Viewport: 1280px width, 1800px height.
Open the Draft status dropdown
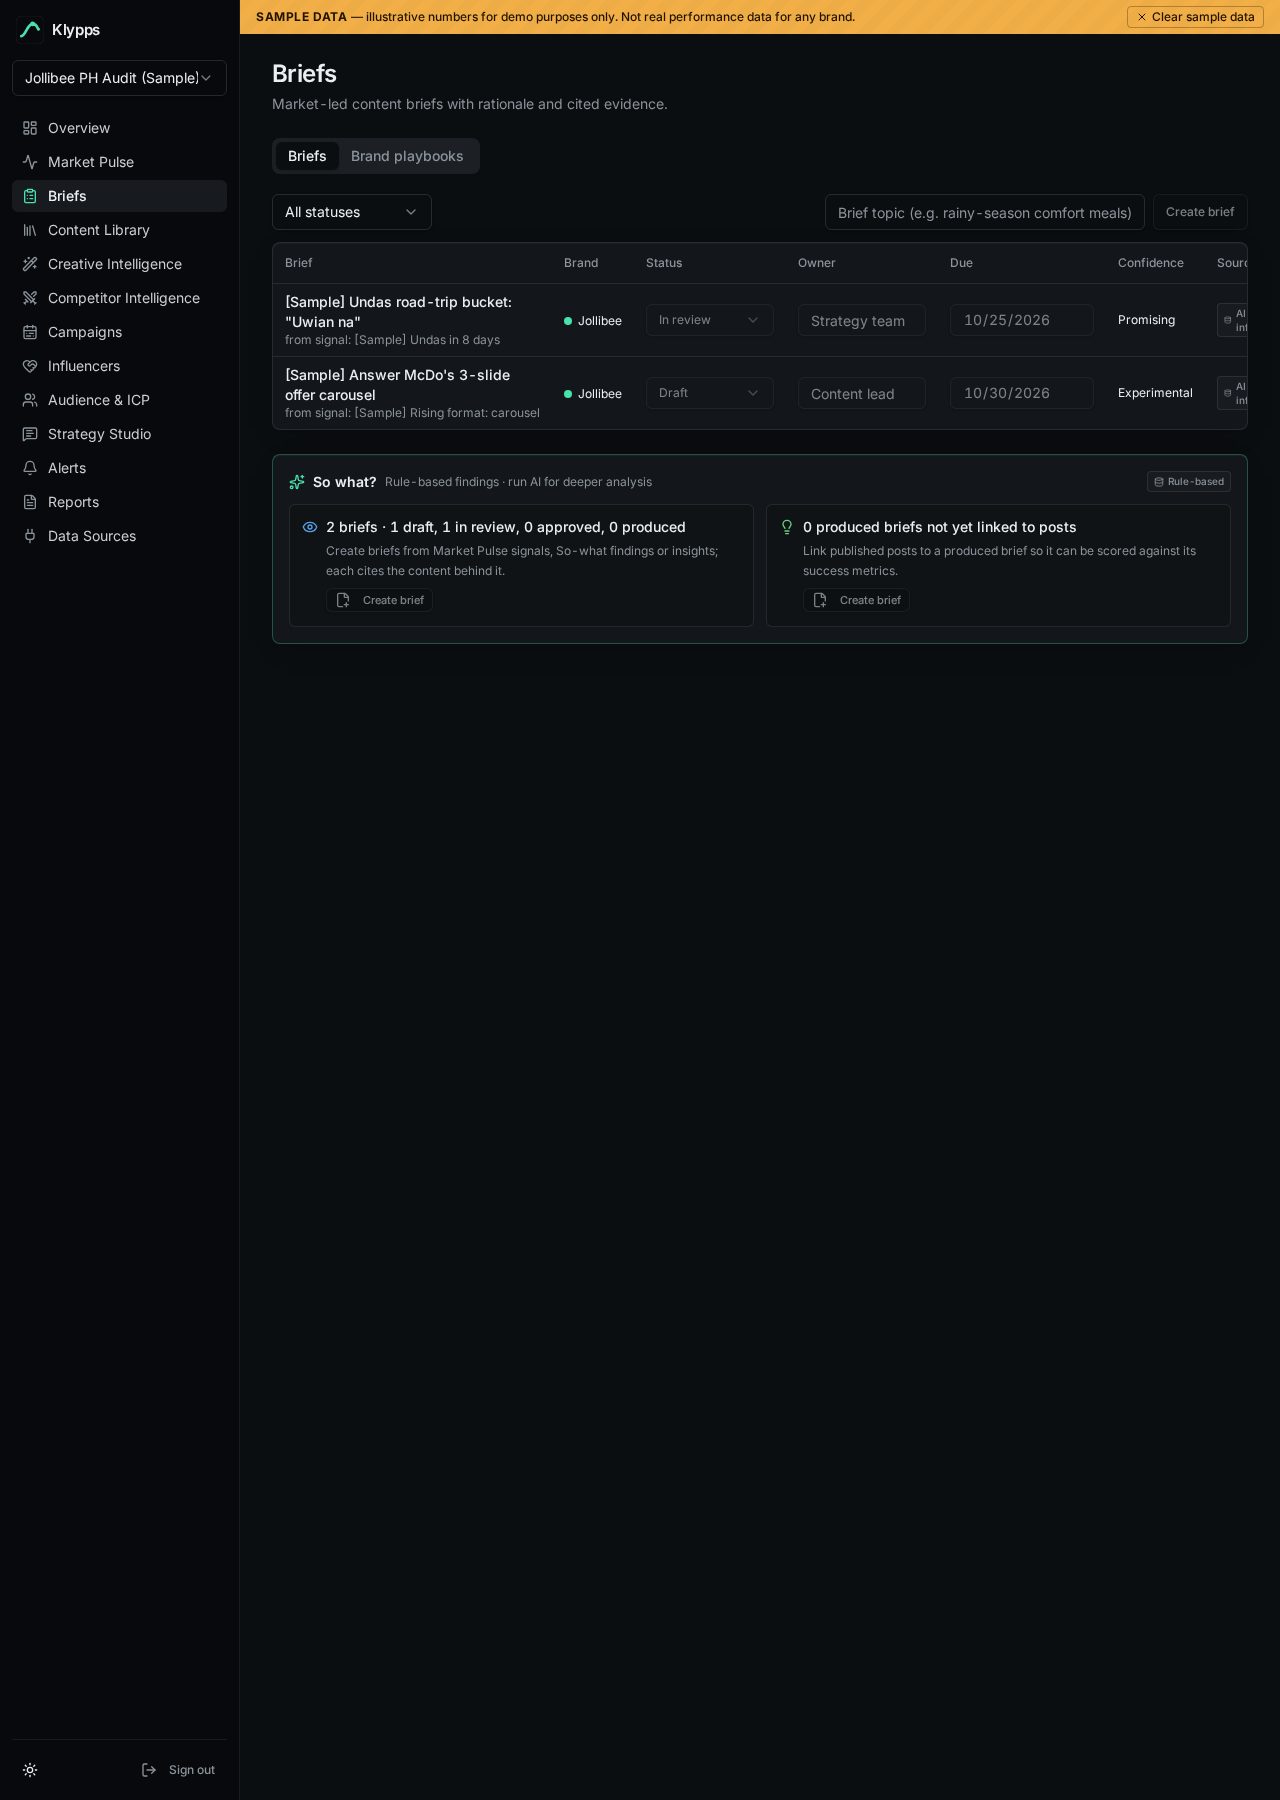point(710,393)
